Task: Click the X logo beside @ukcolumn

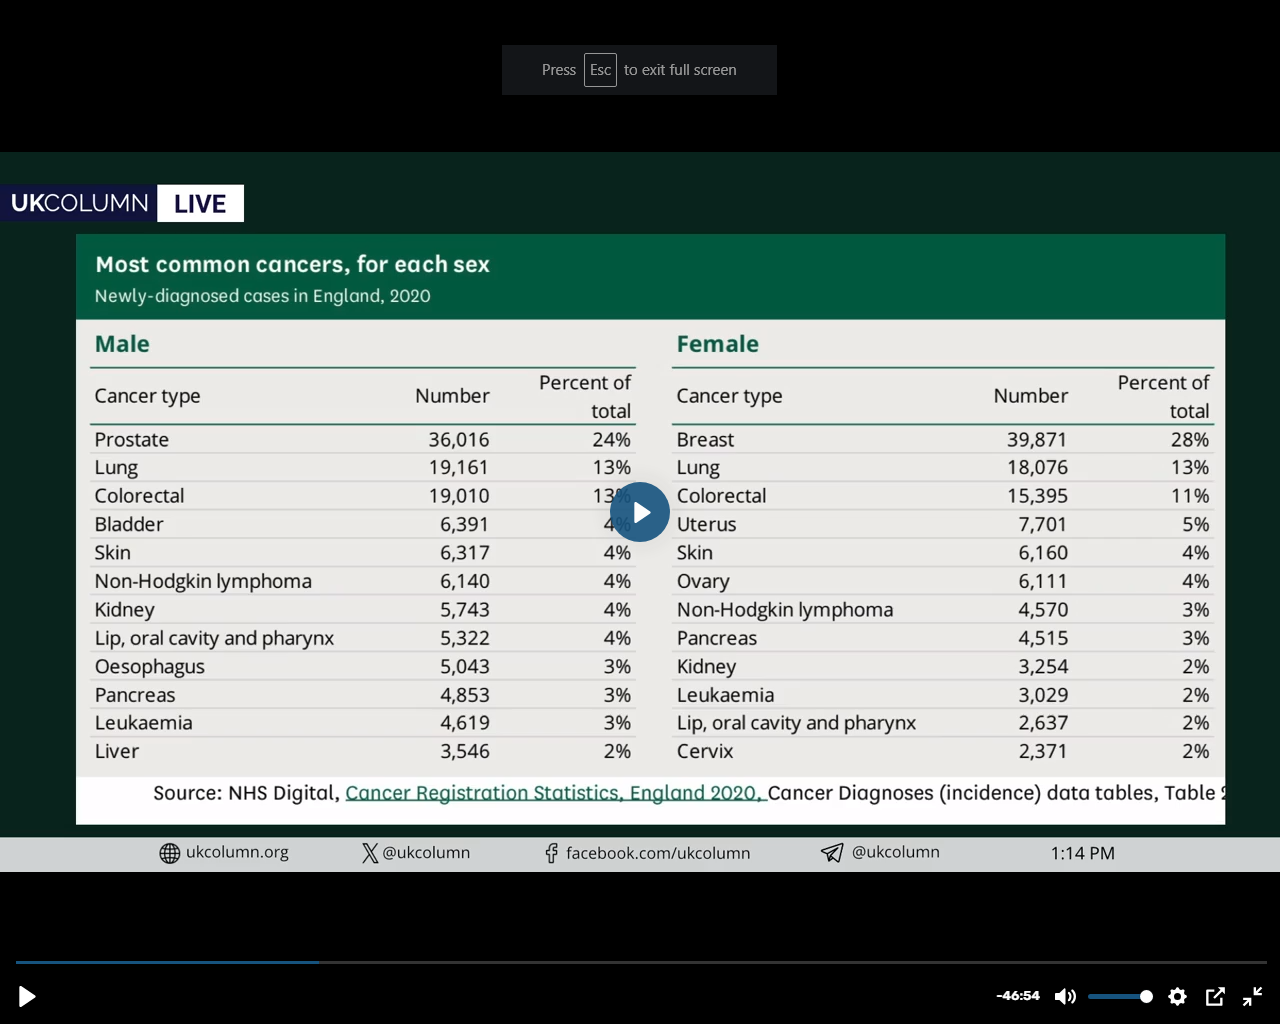Action: point(370,853)
